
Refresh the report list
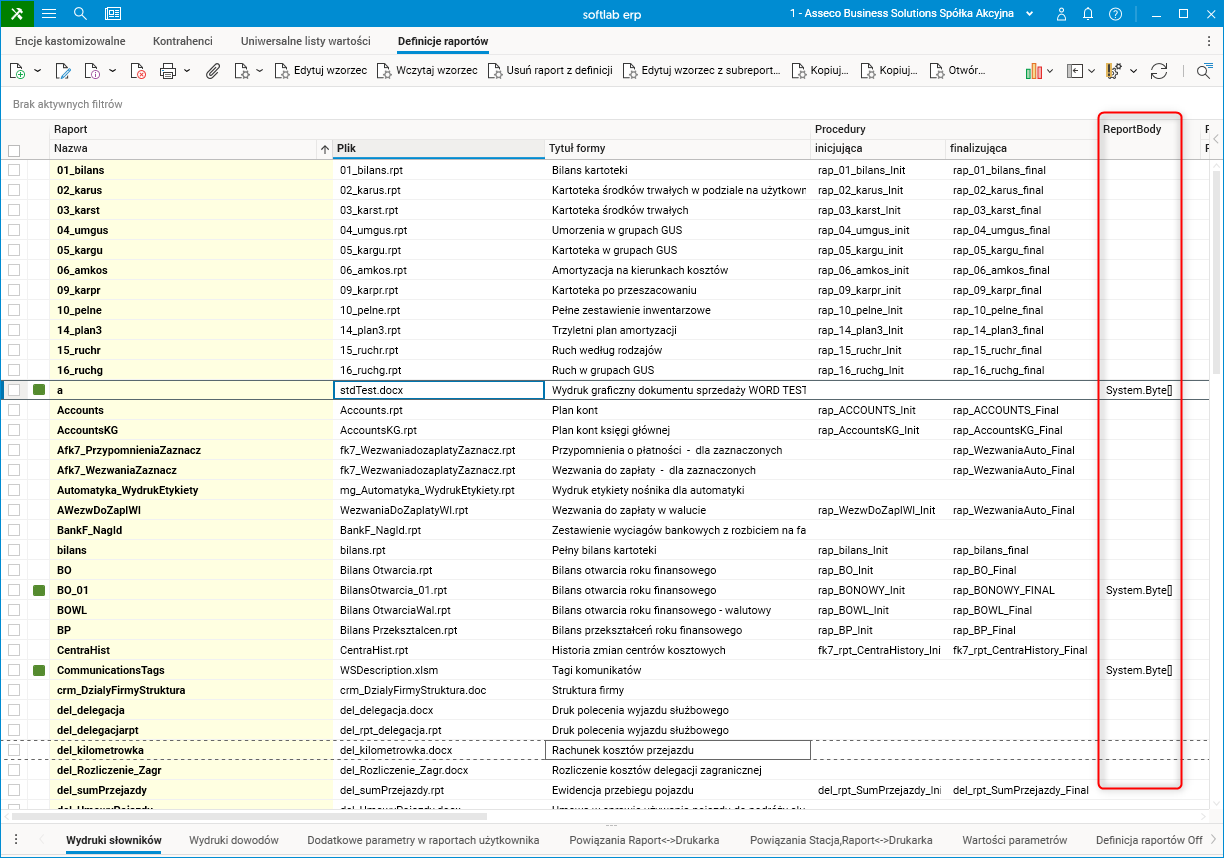coord(1159,71)
